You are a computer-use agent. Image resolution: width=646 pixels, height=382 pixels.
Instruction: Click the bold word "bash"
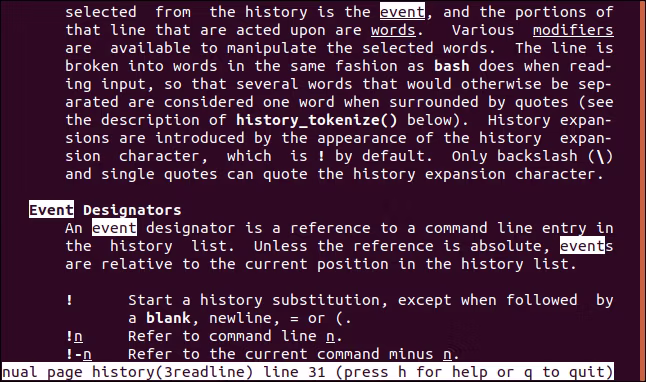(452, 66)
